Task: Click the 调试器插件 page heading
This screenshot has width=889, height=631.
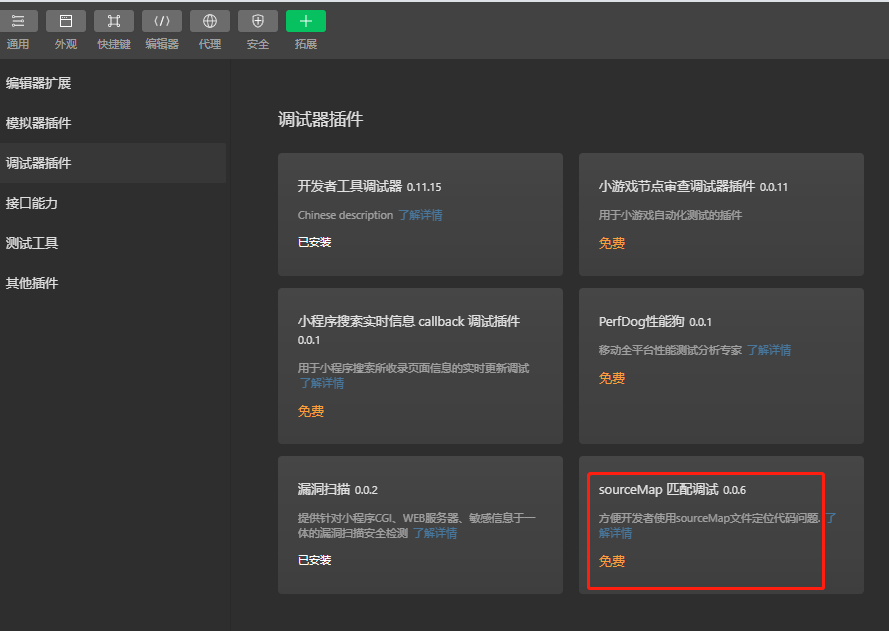Action: click(x=320, y=120)
